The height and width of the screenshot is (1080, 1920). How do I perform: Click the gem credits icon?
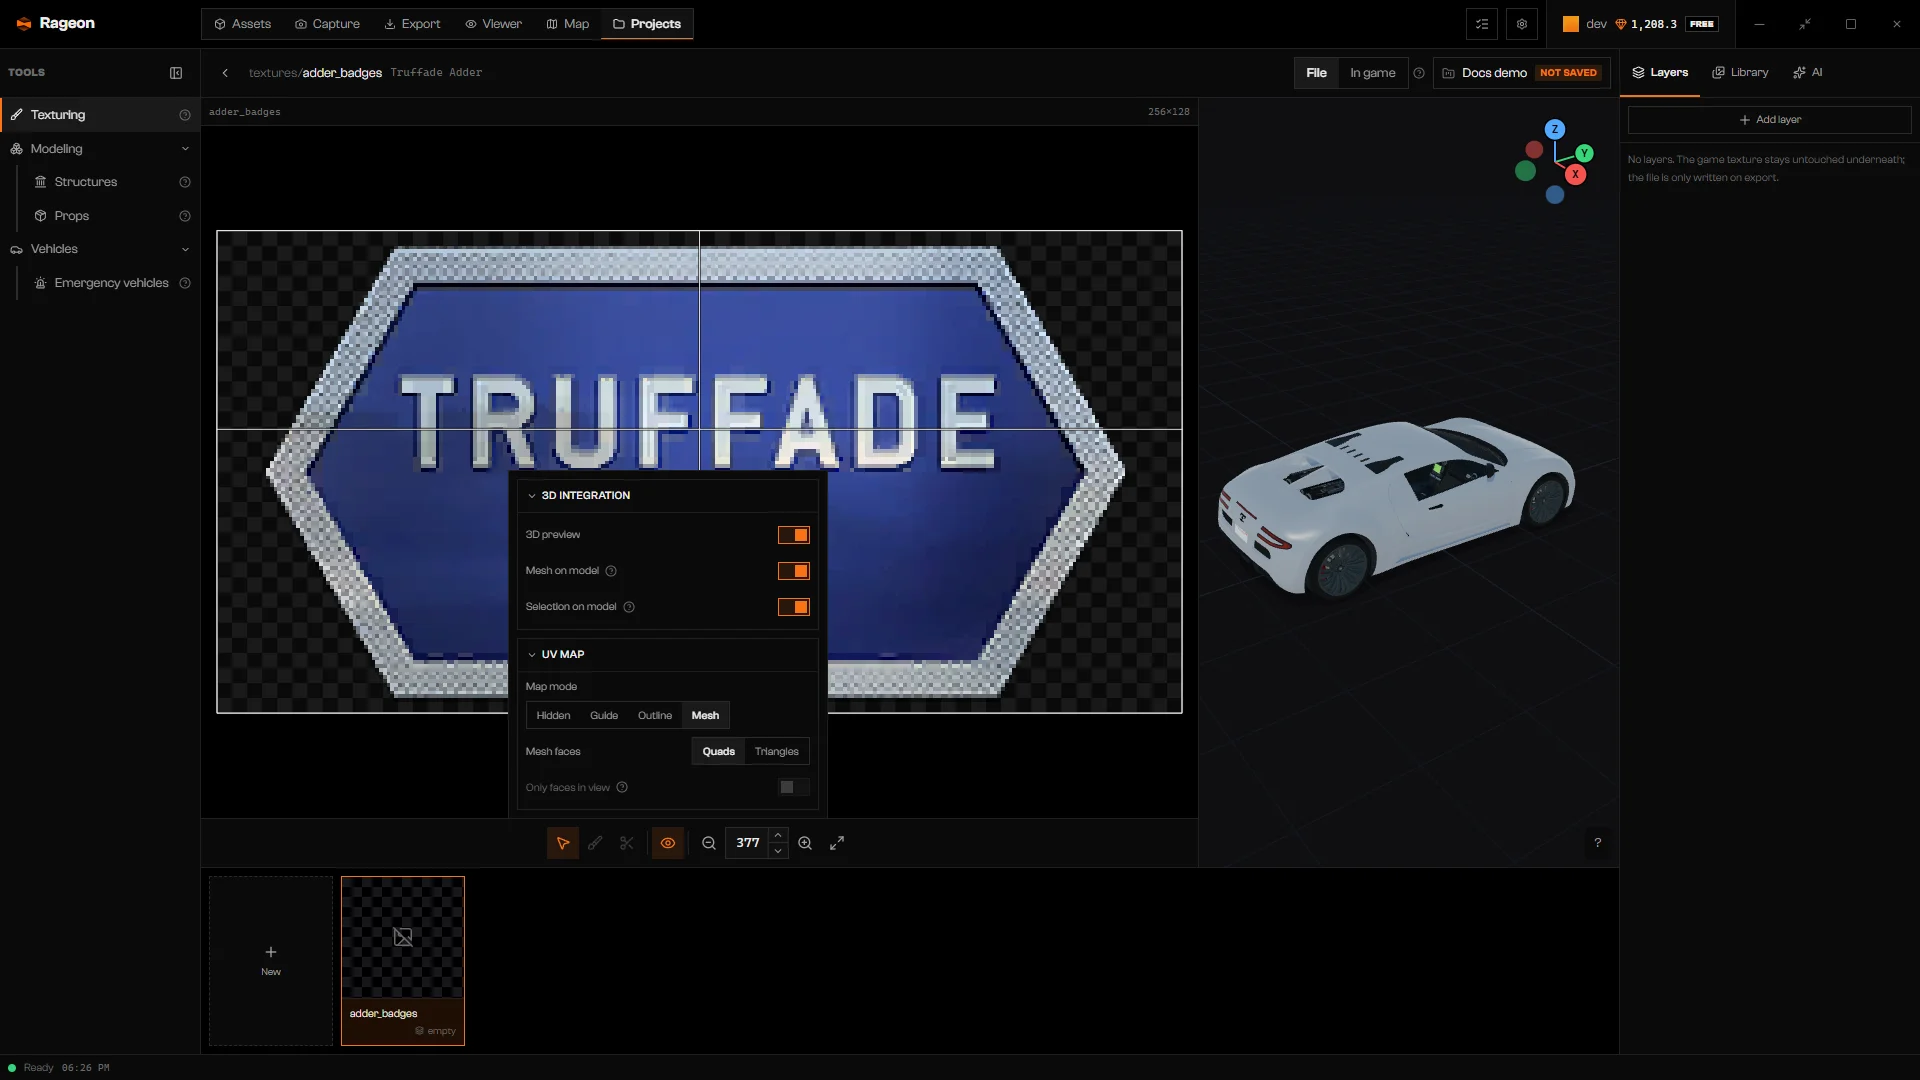pos(1621,24)
